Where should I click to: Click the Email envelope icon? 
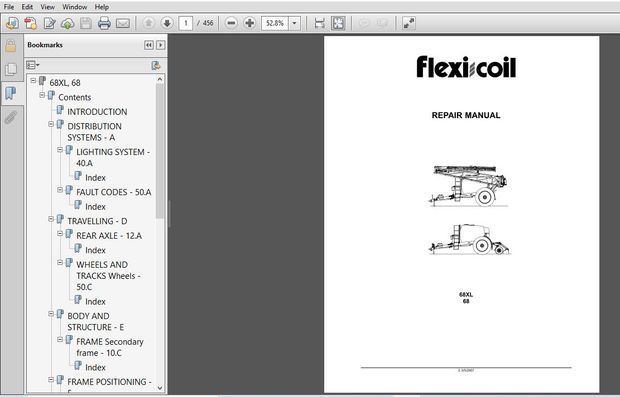(x=123, y=23)
